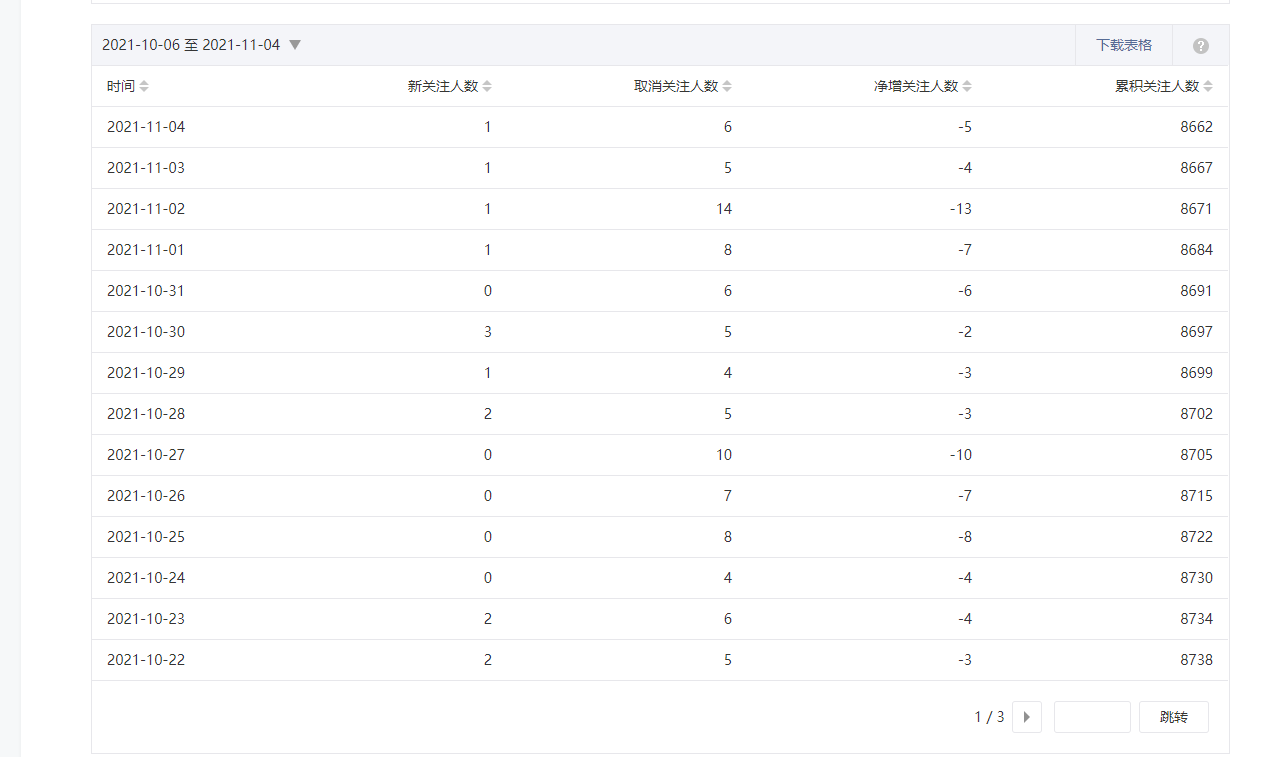The width and height of the screenshot is (1279, 757).
Task: Click the 2021-10-27 date cell
Action: point(146,455)
